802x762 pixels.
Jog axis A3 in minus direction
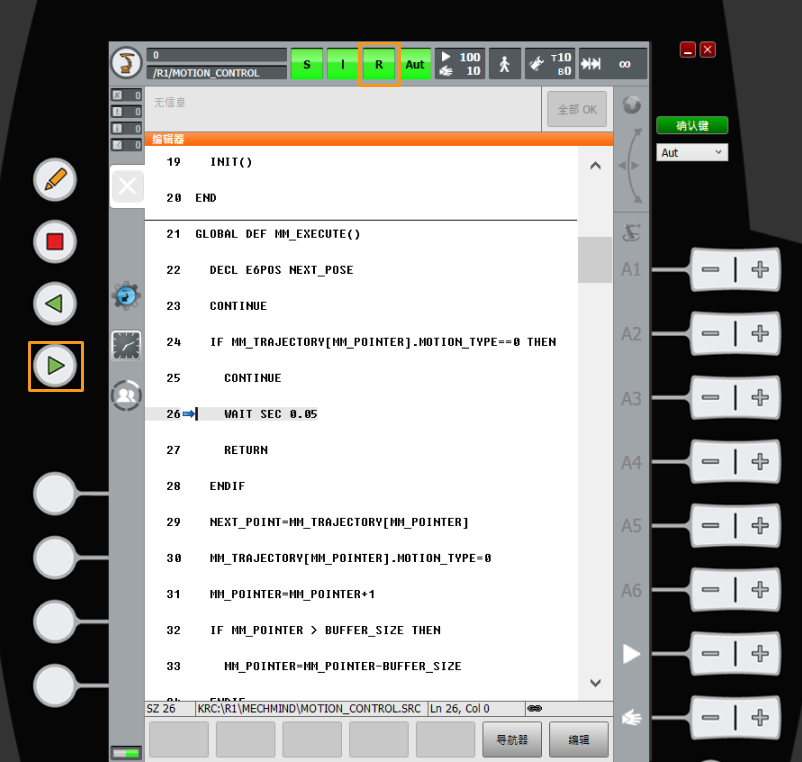710,397
